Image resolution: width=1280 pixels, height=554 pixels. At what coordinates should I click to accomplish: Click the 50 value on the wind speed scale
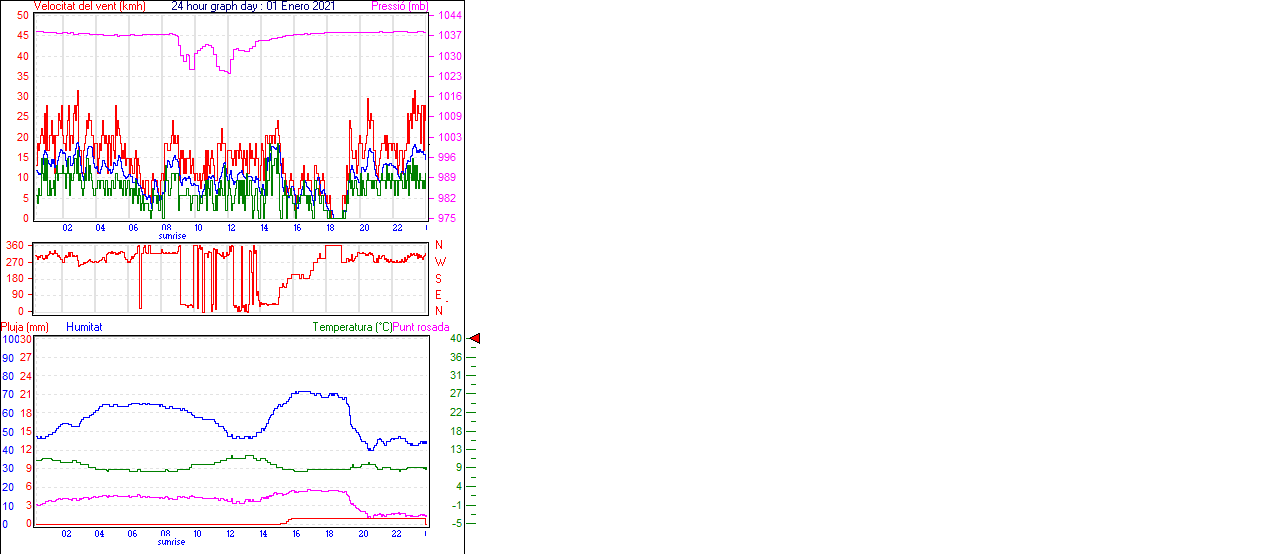click(x=23, y=16)
